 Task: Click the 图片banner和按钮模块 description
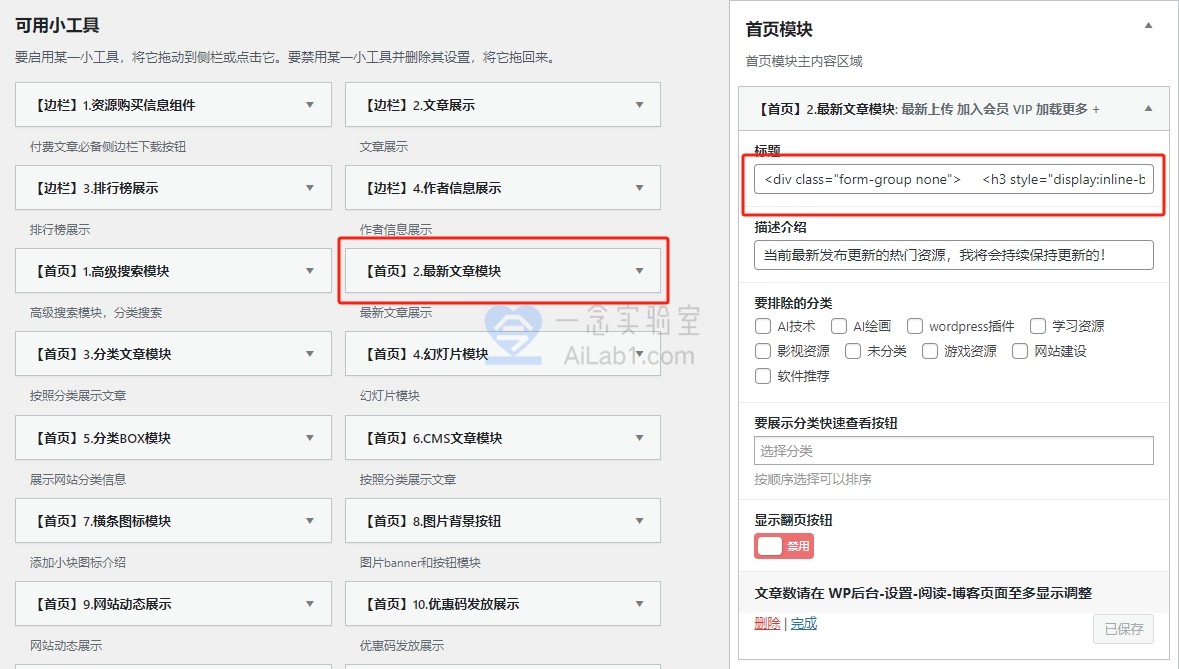[x=420, y=562]
